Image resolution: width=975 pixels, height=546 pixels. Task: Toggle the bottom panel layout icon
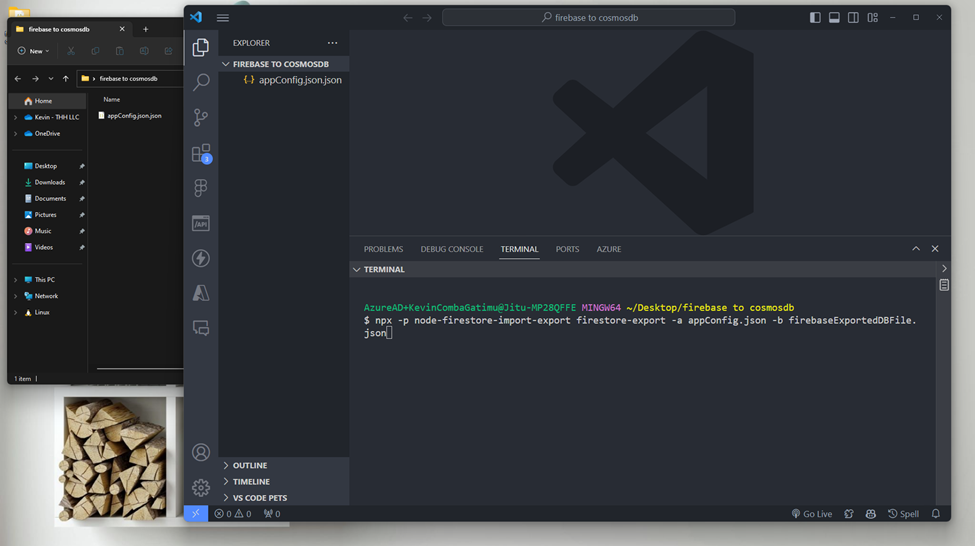pos(834,17)
